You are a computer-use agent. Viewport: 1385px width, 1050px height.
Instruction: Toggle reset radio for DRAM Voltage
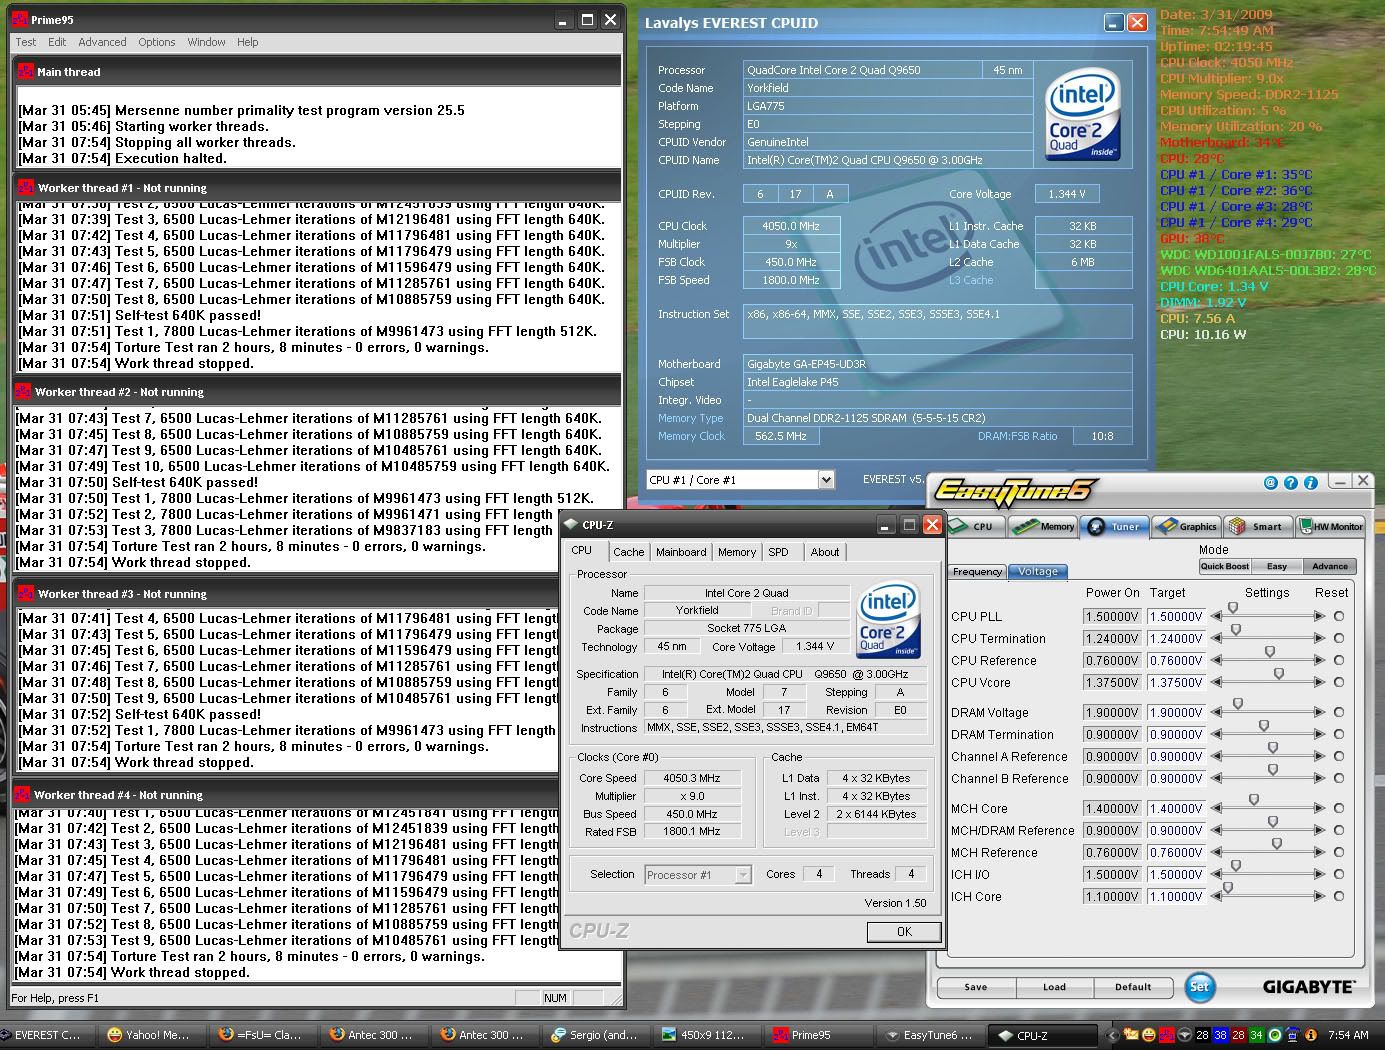[x=1339, y=712]
